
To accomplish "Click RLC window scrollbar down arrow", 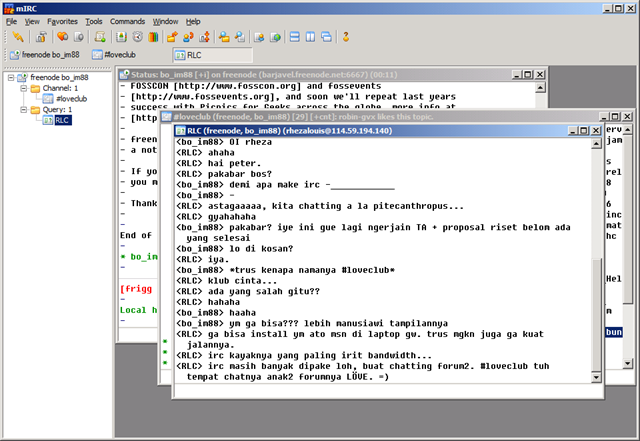I will [x=596, y=377].
